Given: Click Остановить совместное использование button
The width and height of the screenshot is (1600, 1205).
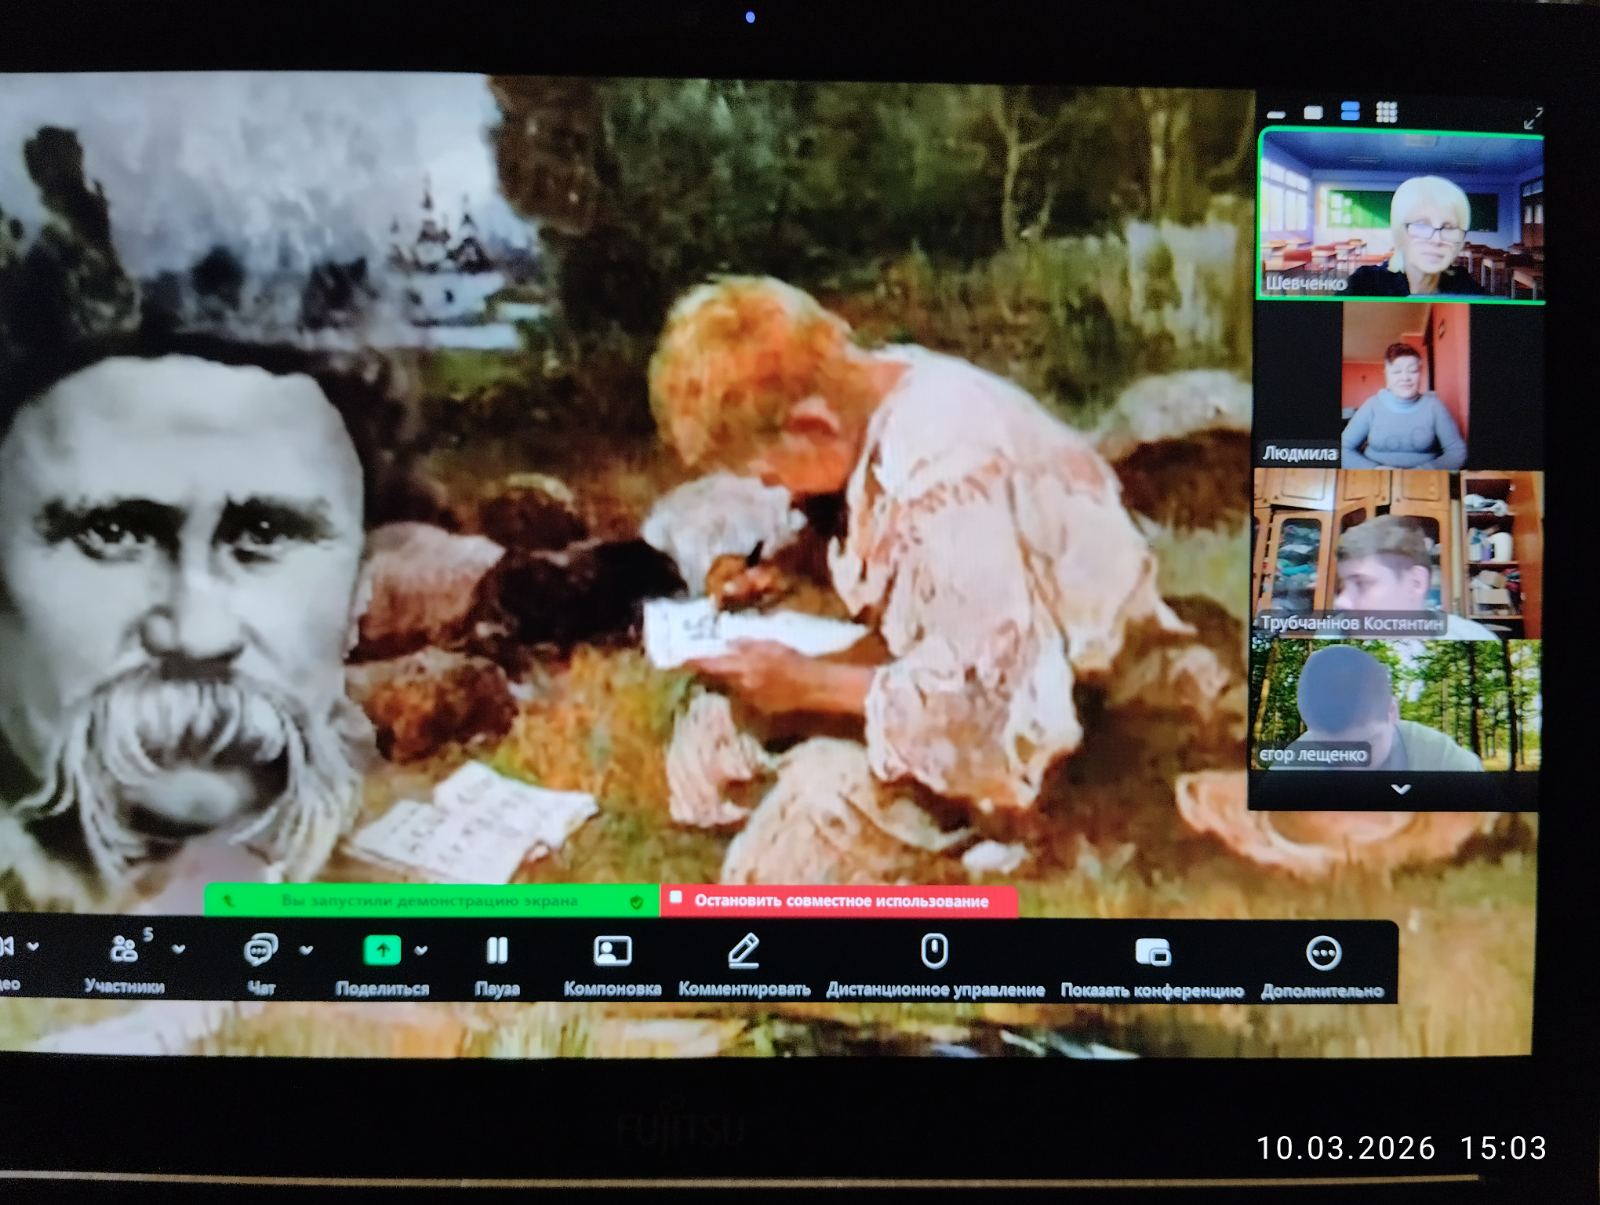Looking at the screenshot, I should point(839,901).
